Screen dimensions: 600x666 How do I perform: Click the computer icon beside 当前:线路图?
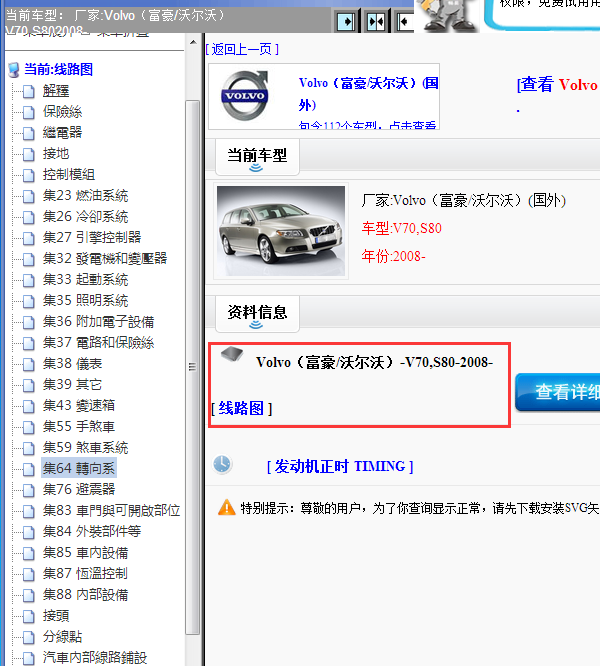click(x=14, y=70)
